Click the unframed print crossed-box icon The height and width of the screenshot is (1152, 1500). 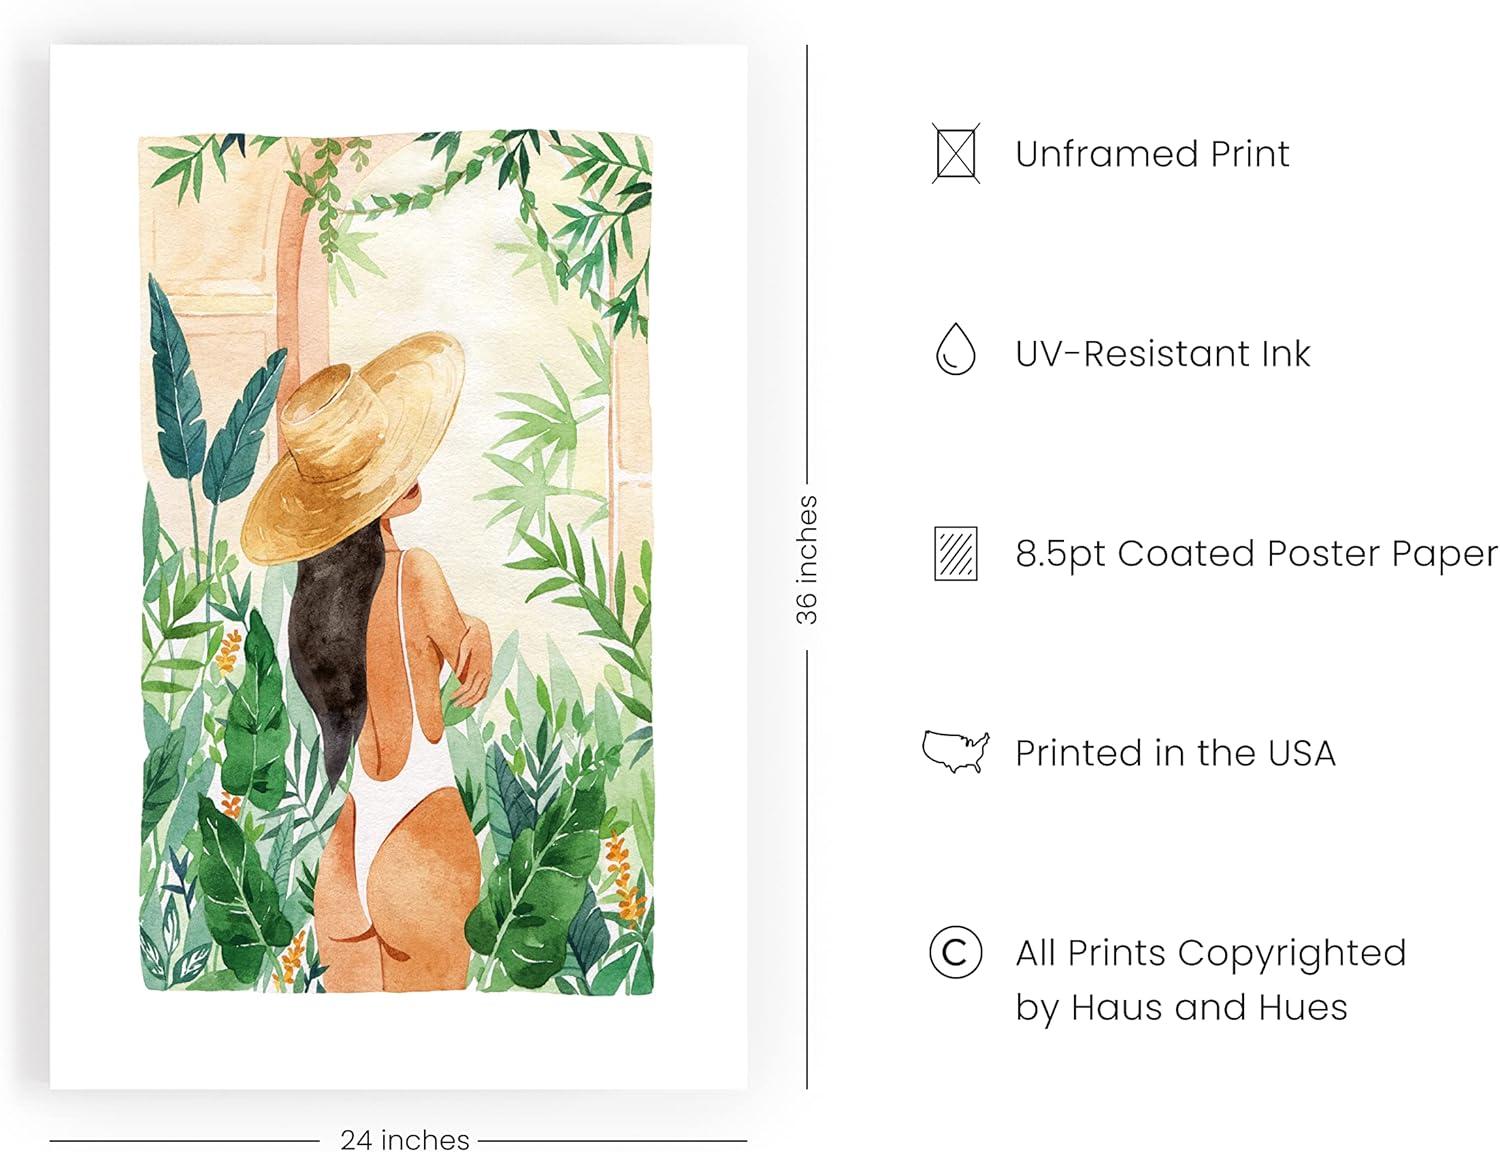coord(956,153)
